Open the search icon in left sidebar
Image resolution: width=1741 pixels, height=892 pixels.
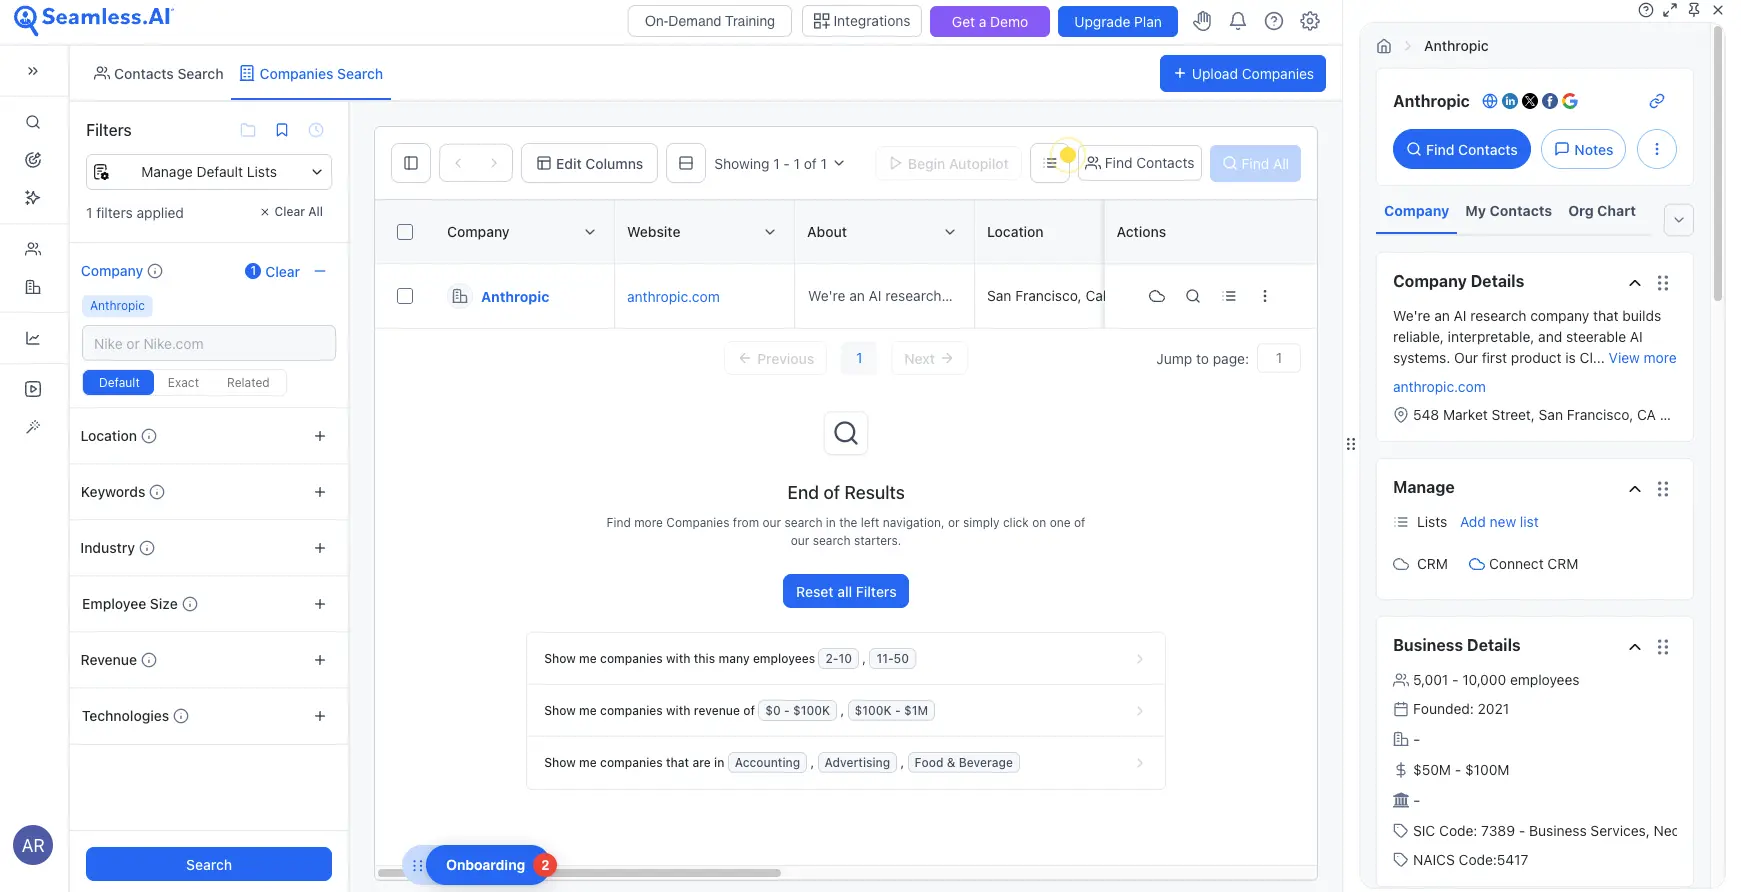click(x=33, y=122)
